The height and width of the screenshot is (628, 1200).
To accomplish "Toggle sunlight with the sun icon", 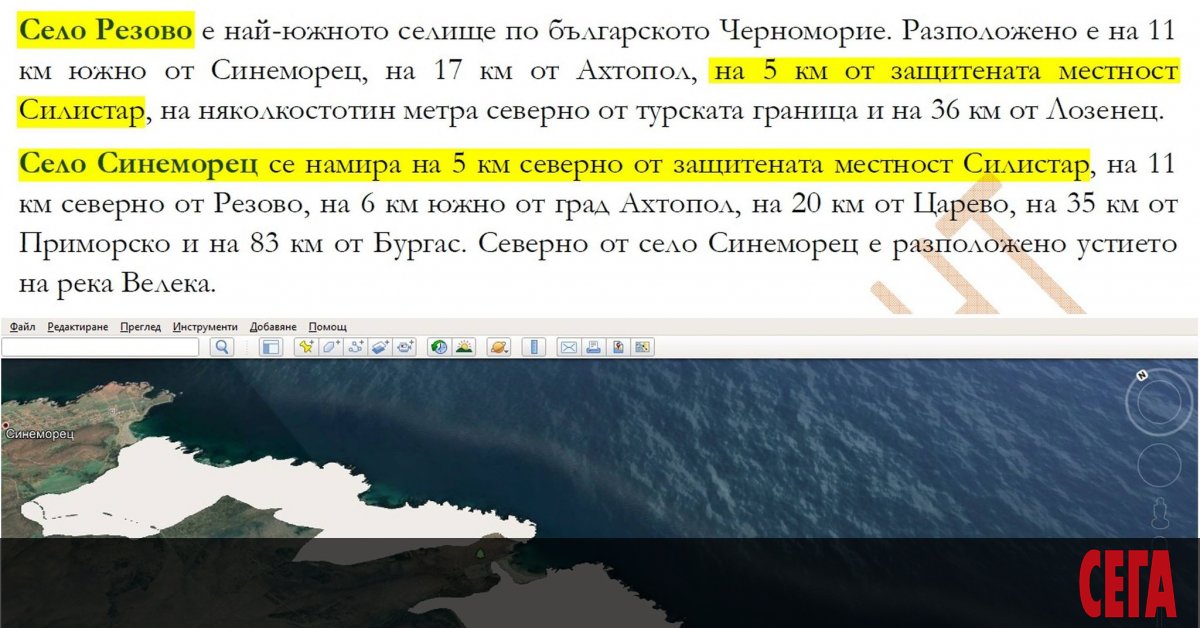I will 464,347.
